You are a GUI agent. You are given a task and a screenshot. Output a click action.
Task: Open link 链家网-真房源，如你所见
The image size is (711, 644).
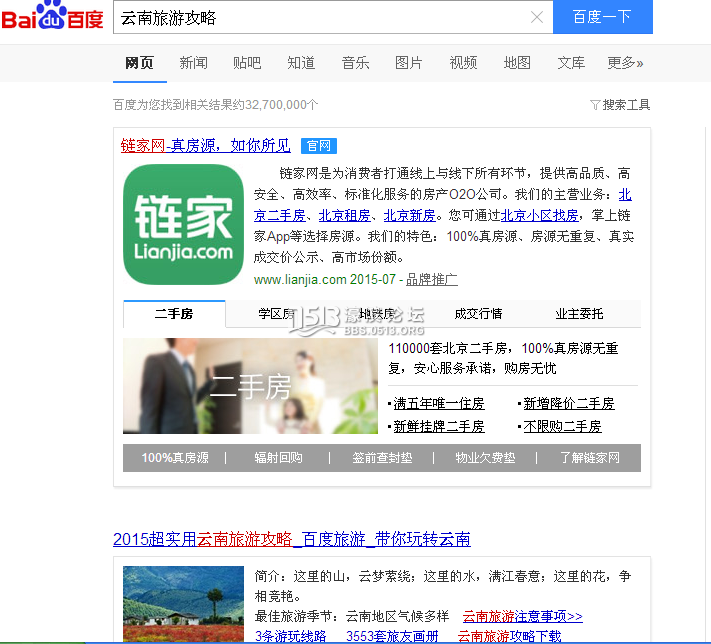[x=205, y=146]
